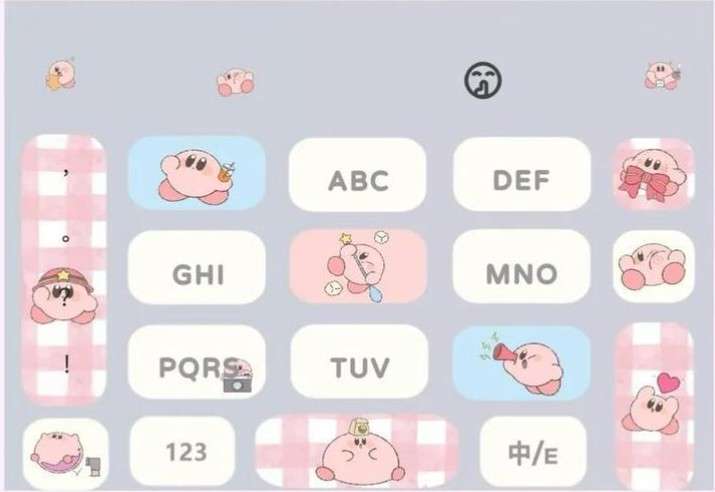Tap the shushing face emoji icon
715x492 pixels.
[x=483, y=80]
